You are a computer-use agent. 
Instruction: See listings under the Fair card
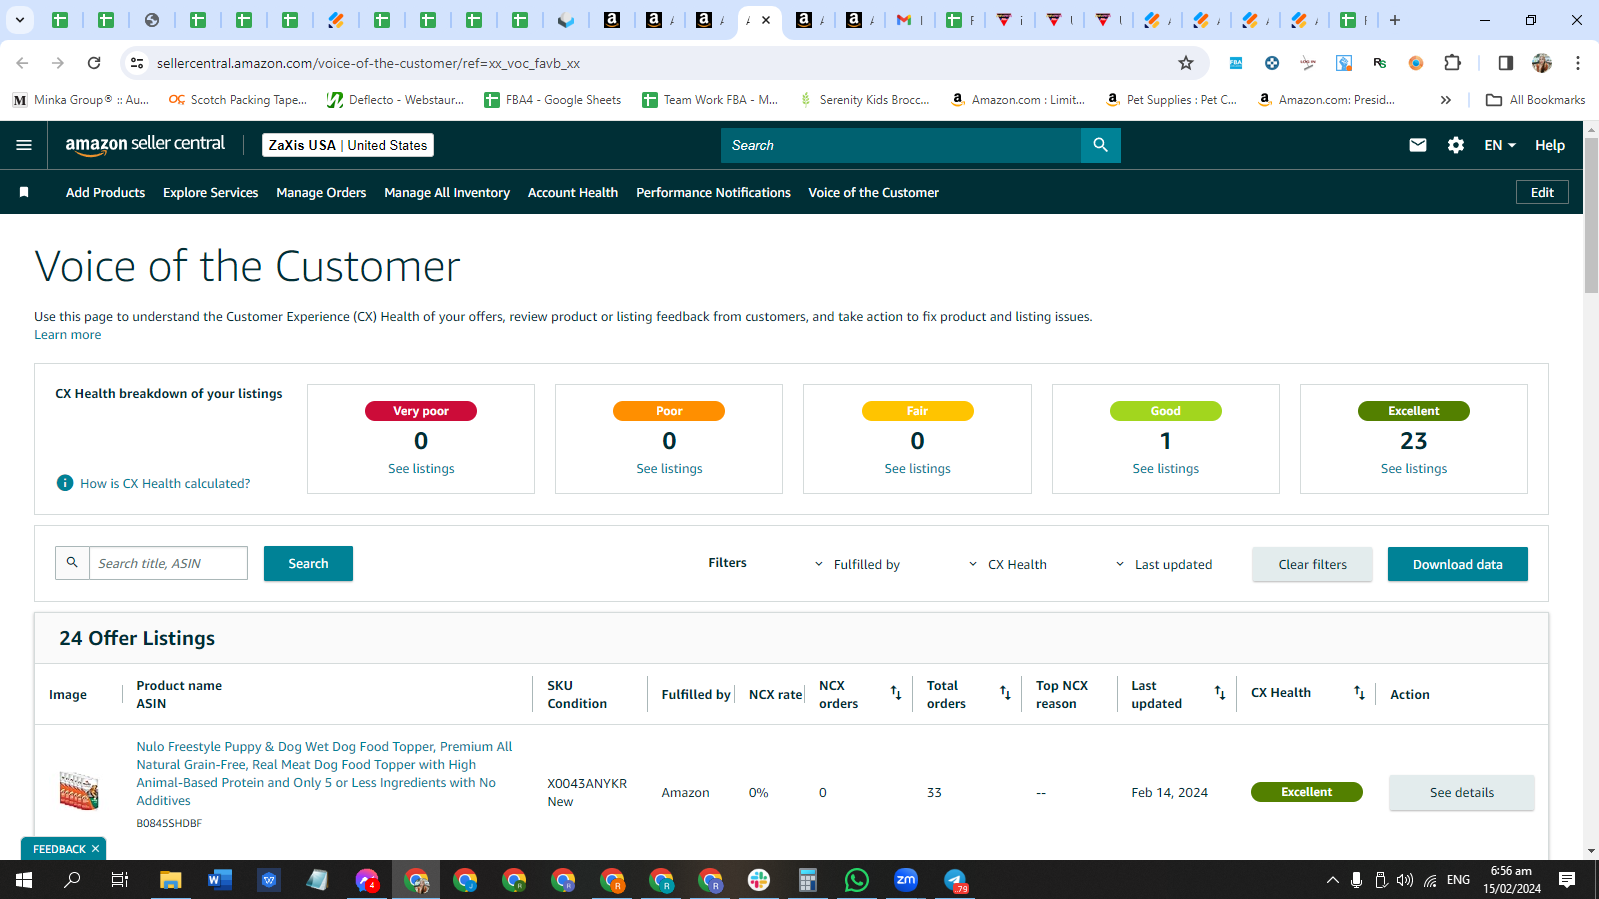(x=917, y=468)
